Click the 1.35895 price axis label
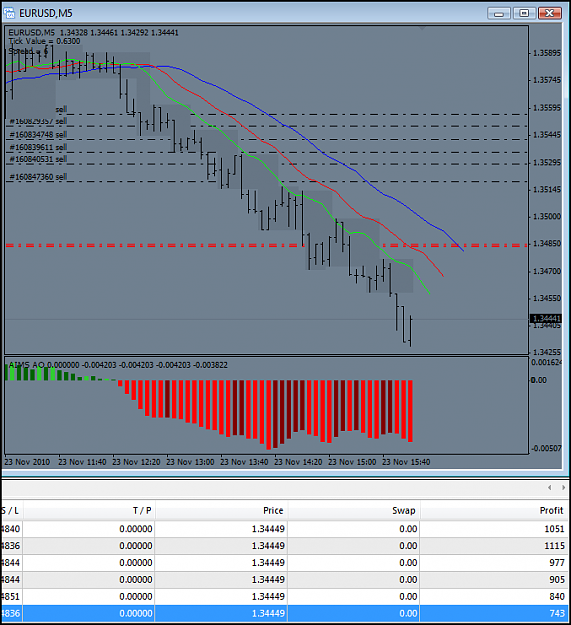This screenshot has height=625, width=571. (x=547, y=53)
